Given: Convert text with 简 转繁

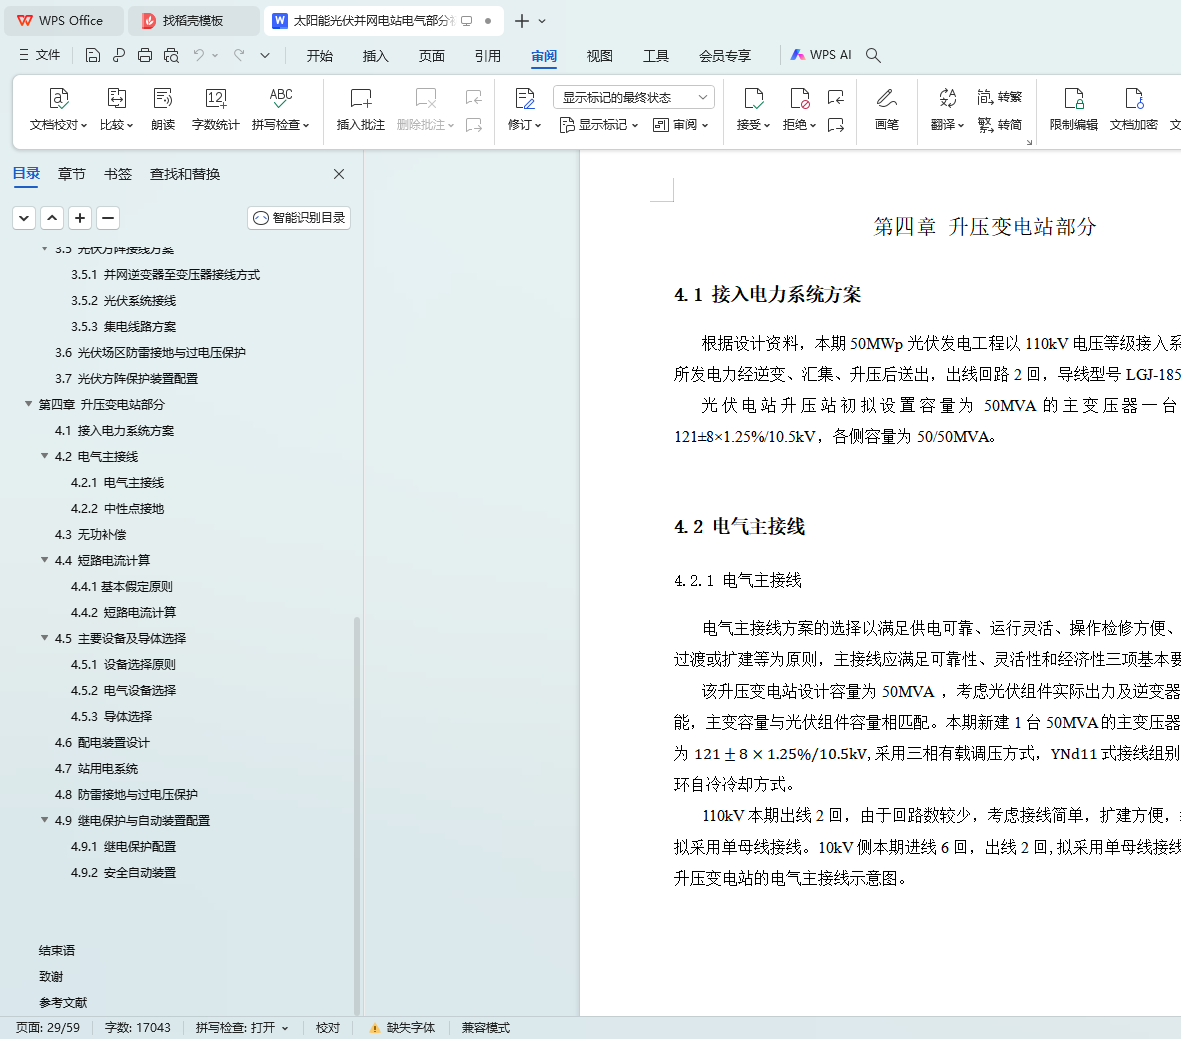Looking at the screenshot, I should point(999,97).
